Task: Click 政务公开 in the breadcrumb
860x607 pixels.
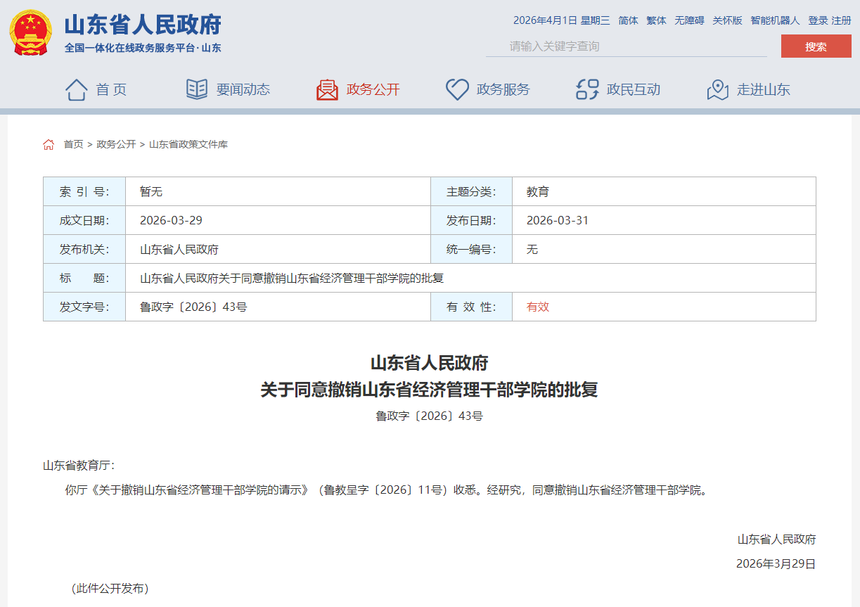Action: [116, 144]
